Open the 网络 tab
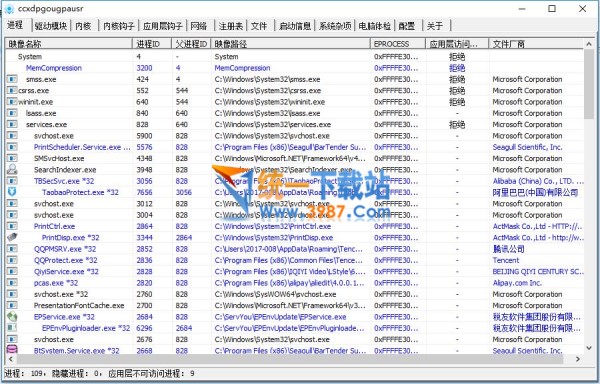 tap(199, 26)
